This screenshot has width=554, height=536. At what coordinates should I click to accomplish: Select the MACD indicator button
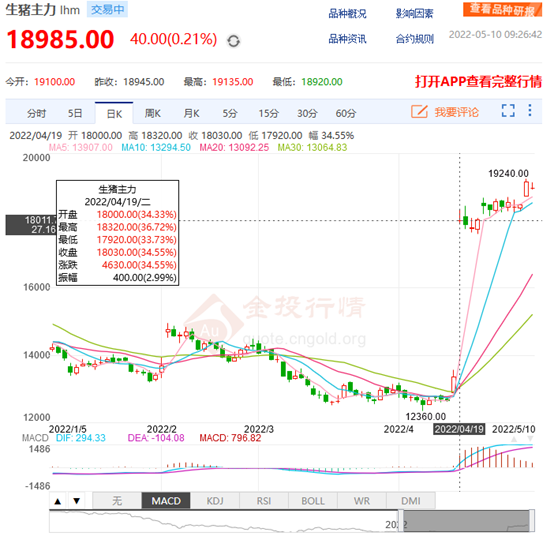click(166, 501)
